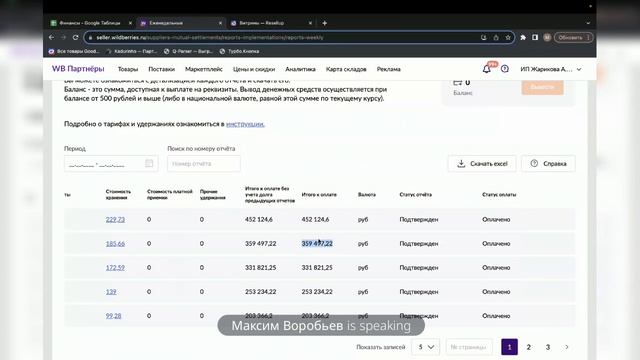This screenshot has width=640, height=360.
Task: Close the Финансы Google Таблицы tab
Action: 130,23
